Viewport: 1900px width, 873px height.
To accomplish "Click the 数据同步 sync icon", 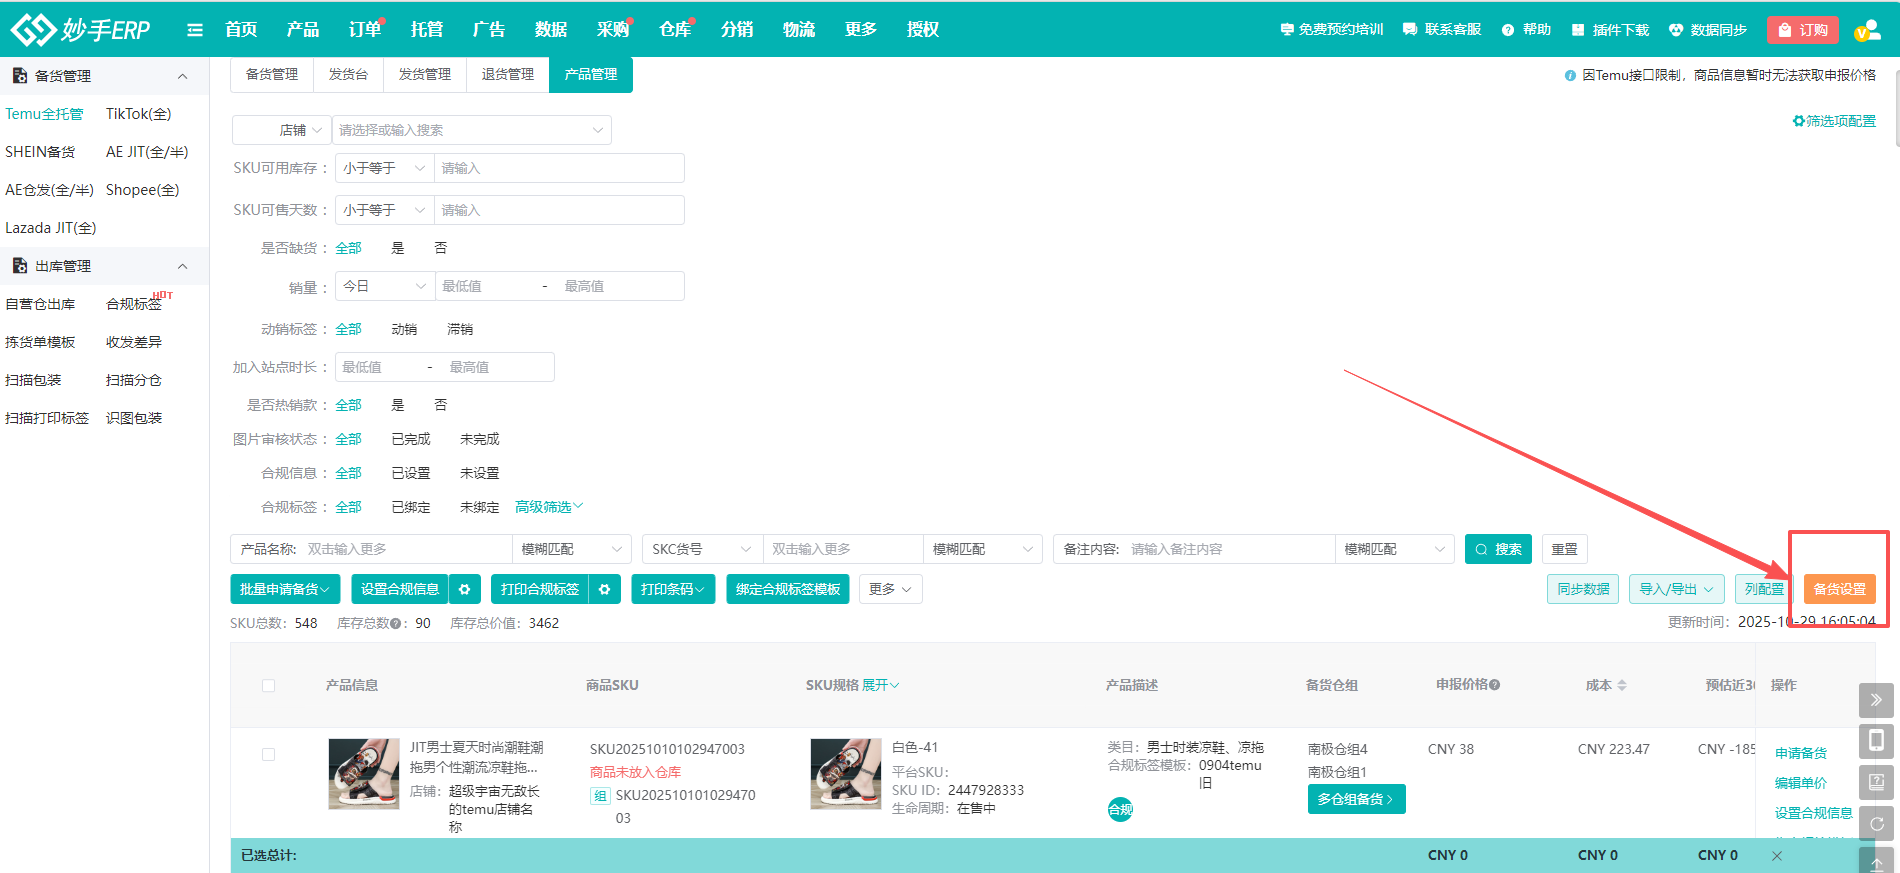I will [1676, 30].
